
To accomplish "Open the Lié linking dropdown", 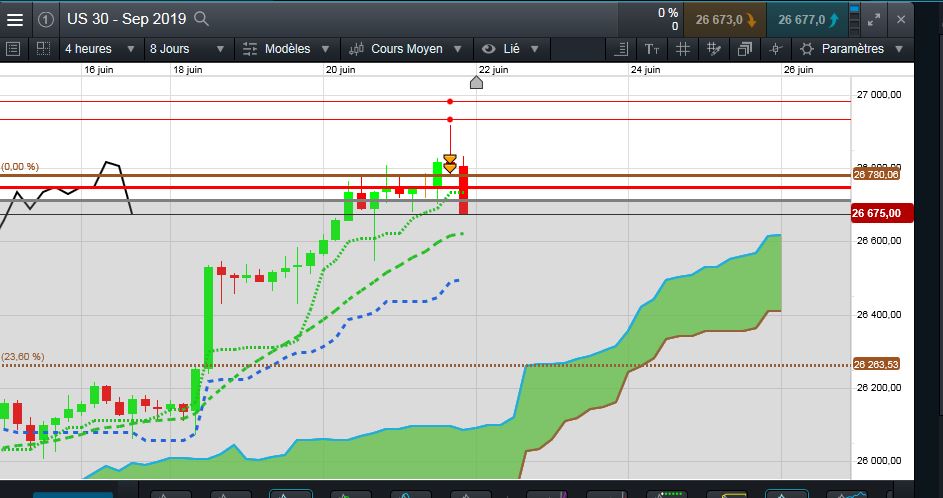I will coord(511,49).
